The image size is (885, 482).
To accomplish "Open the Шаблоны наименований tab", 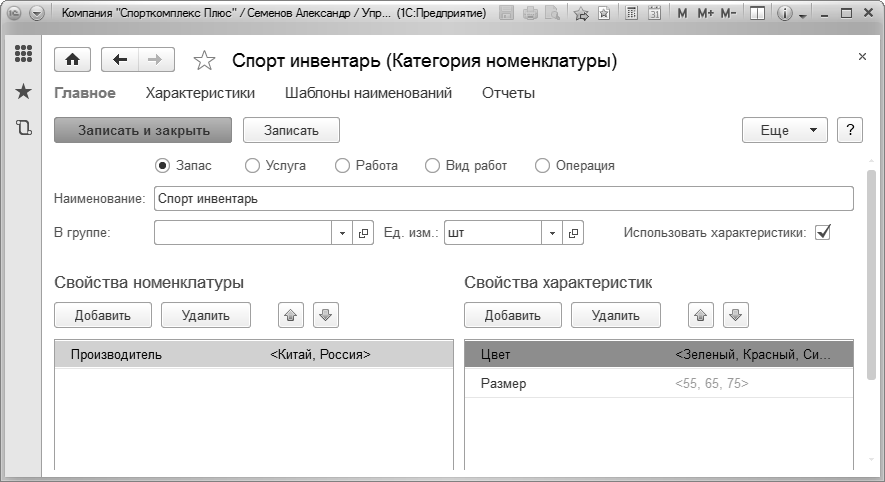I will (x=368, y=93).
